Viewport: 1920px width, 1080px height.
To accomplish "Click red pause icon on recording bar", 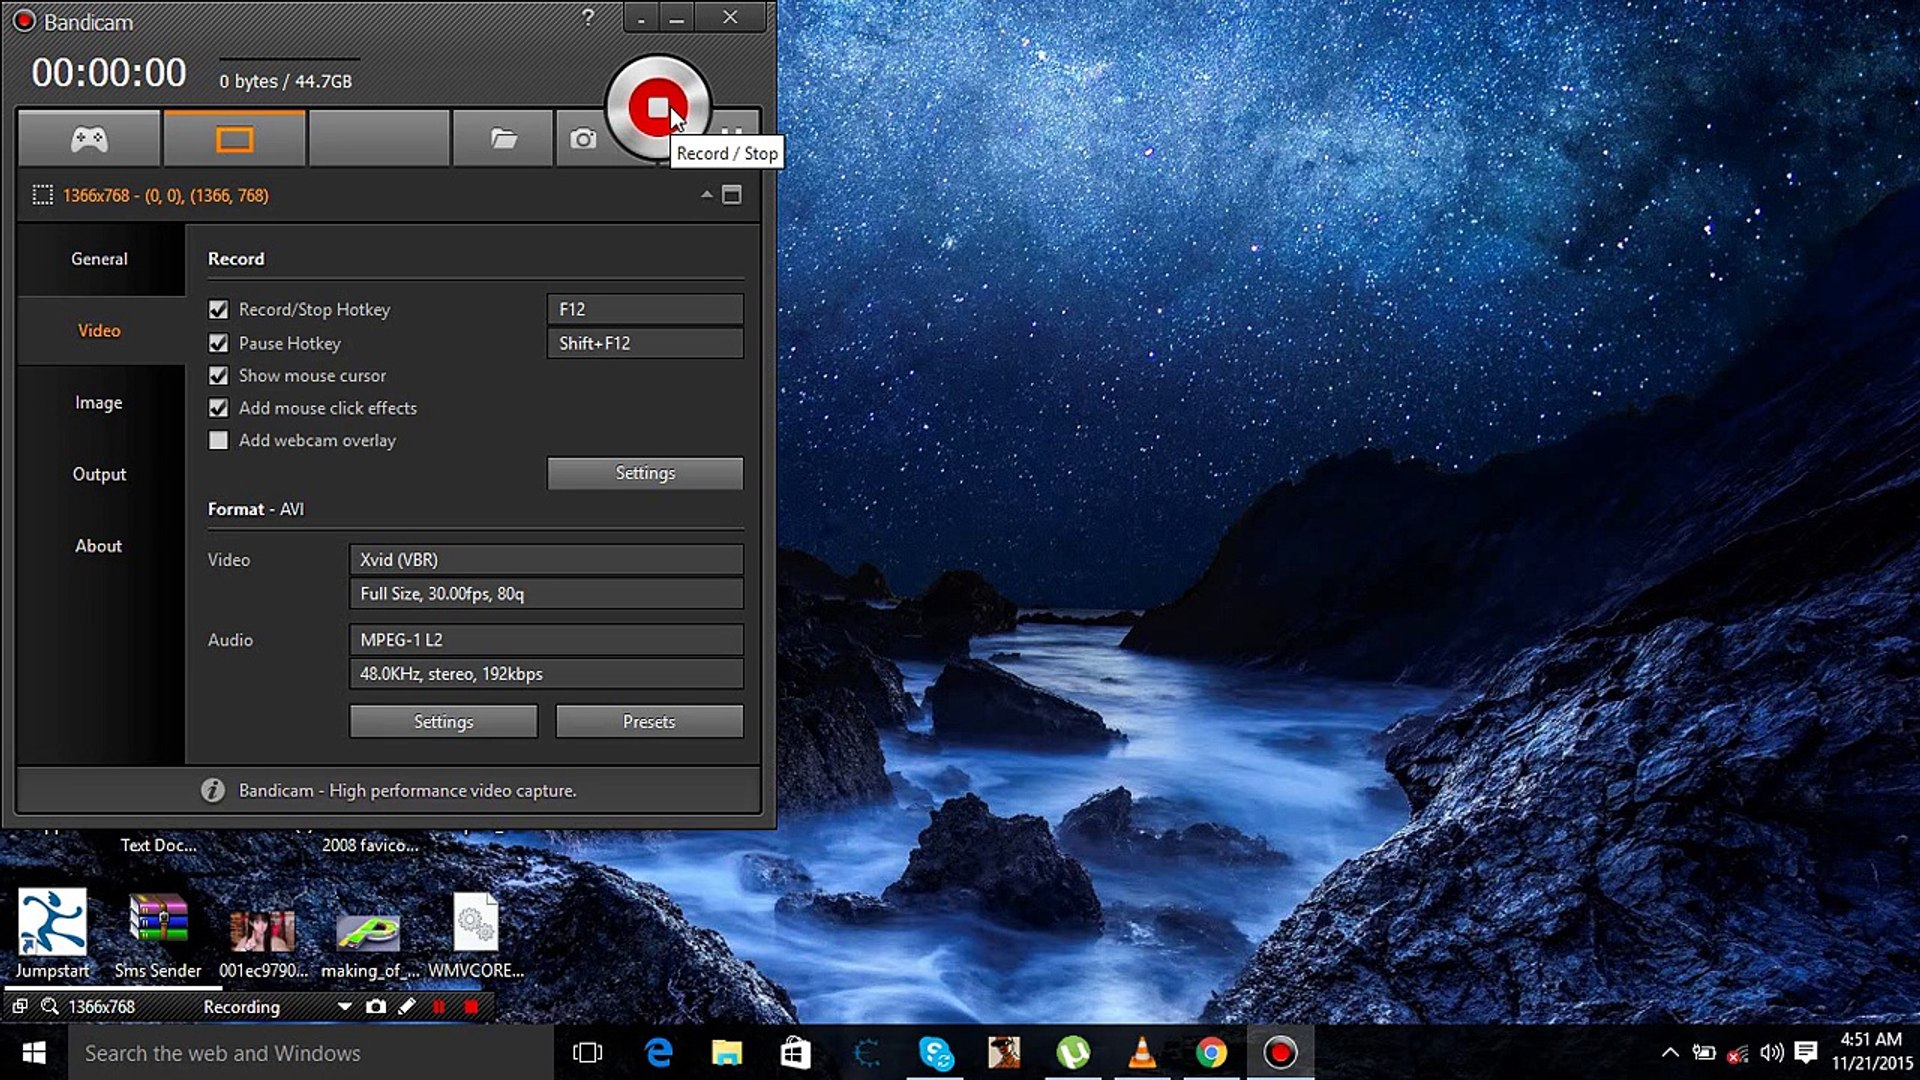I will point(438,1006).
